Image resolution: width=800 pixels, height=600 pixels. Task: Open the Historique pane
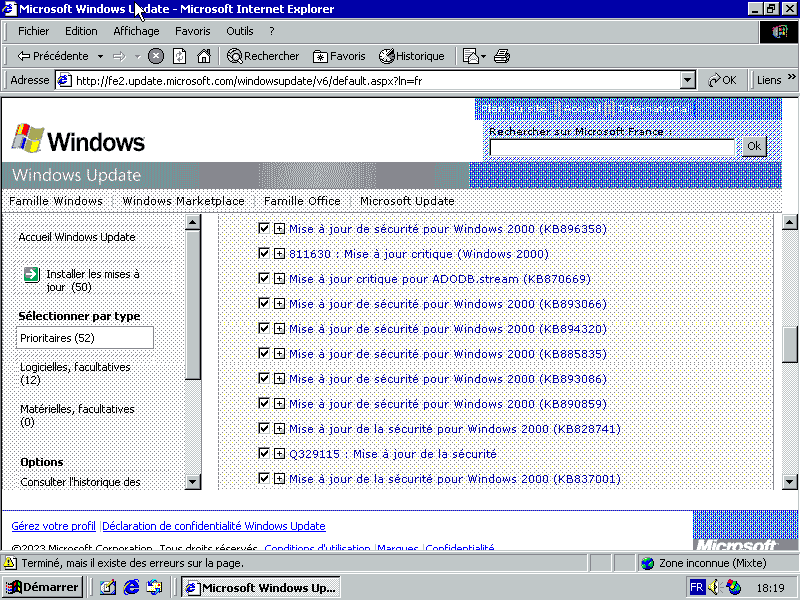[412, 56]
